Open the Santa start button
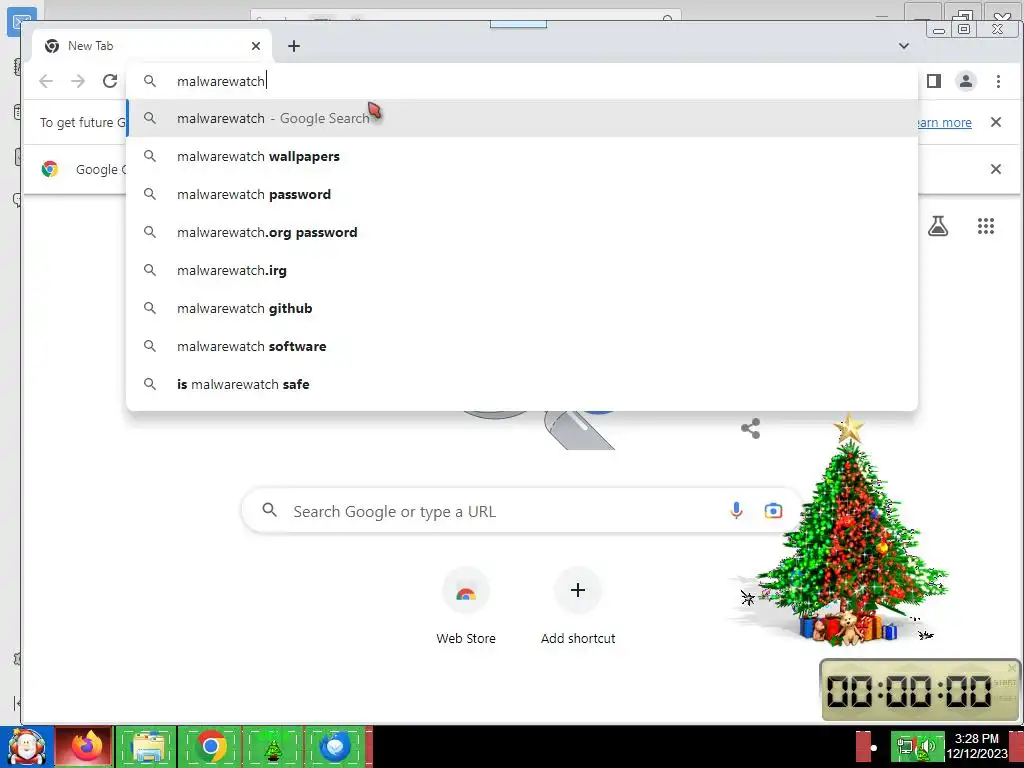Viewport: 1024px width, 768px height. tap(27, 747)
